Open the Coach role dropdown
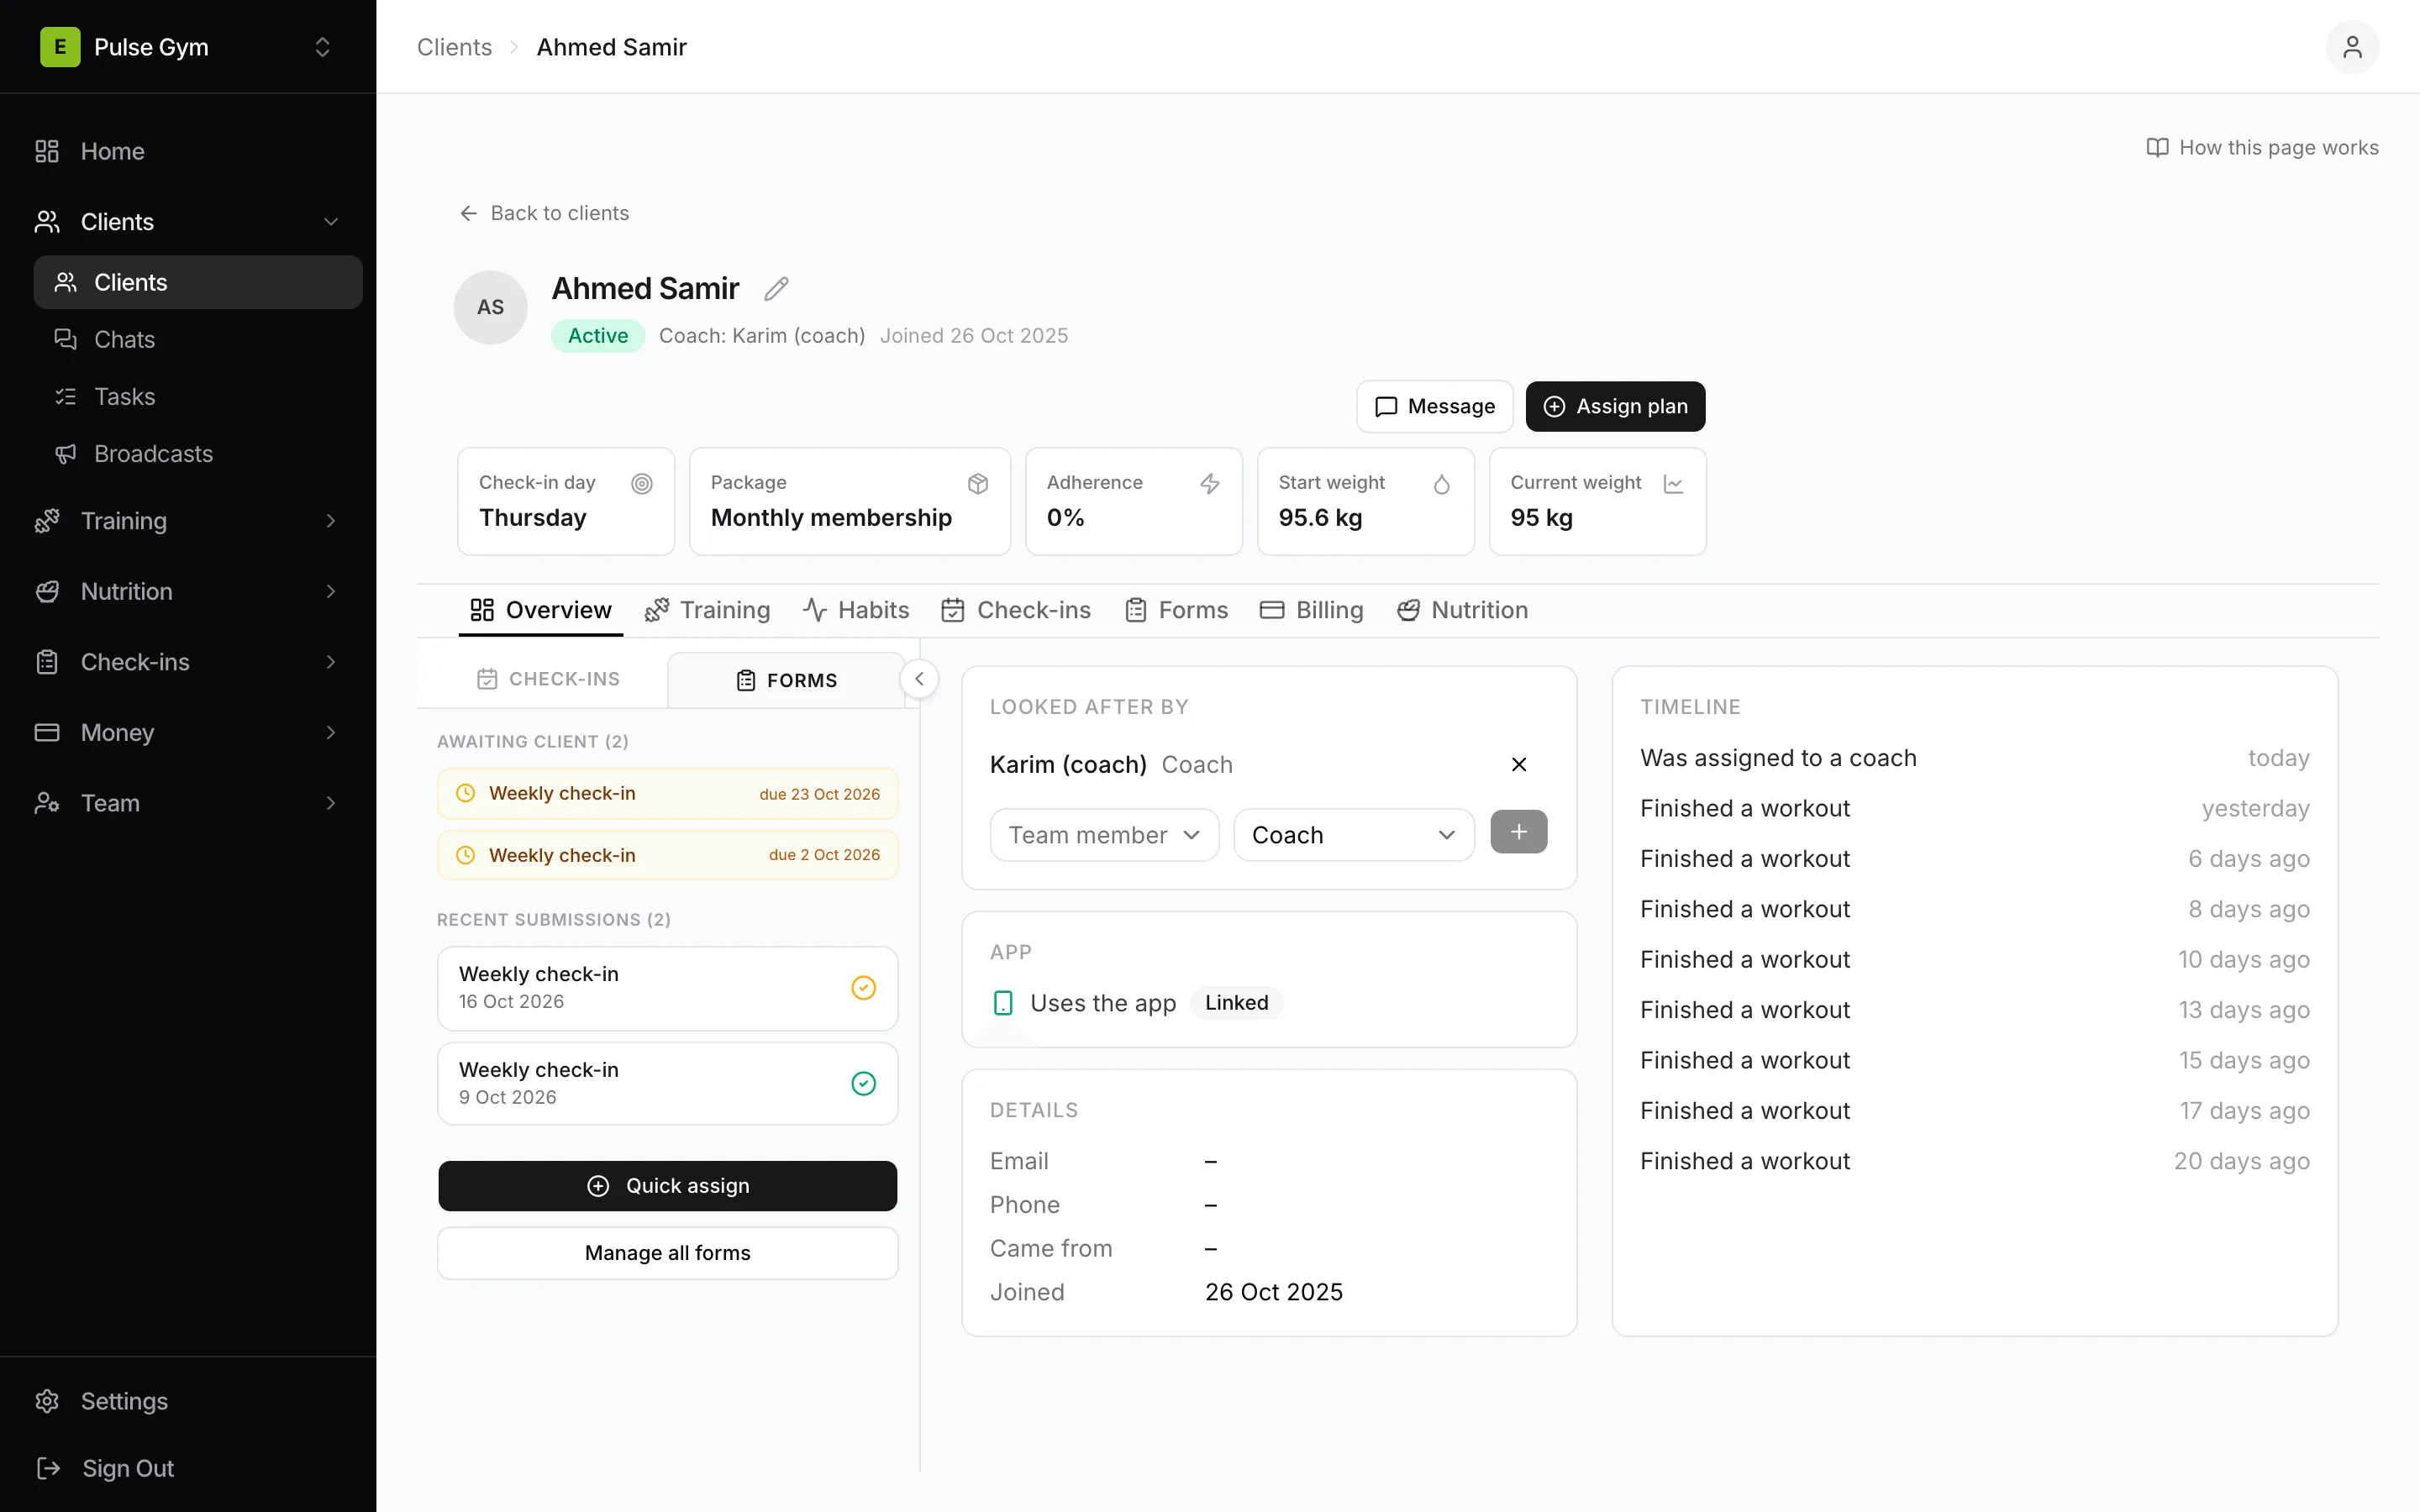Viewport: 2420px width, 1512px height. 1353,835
